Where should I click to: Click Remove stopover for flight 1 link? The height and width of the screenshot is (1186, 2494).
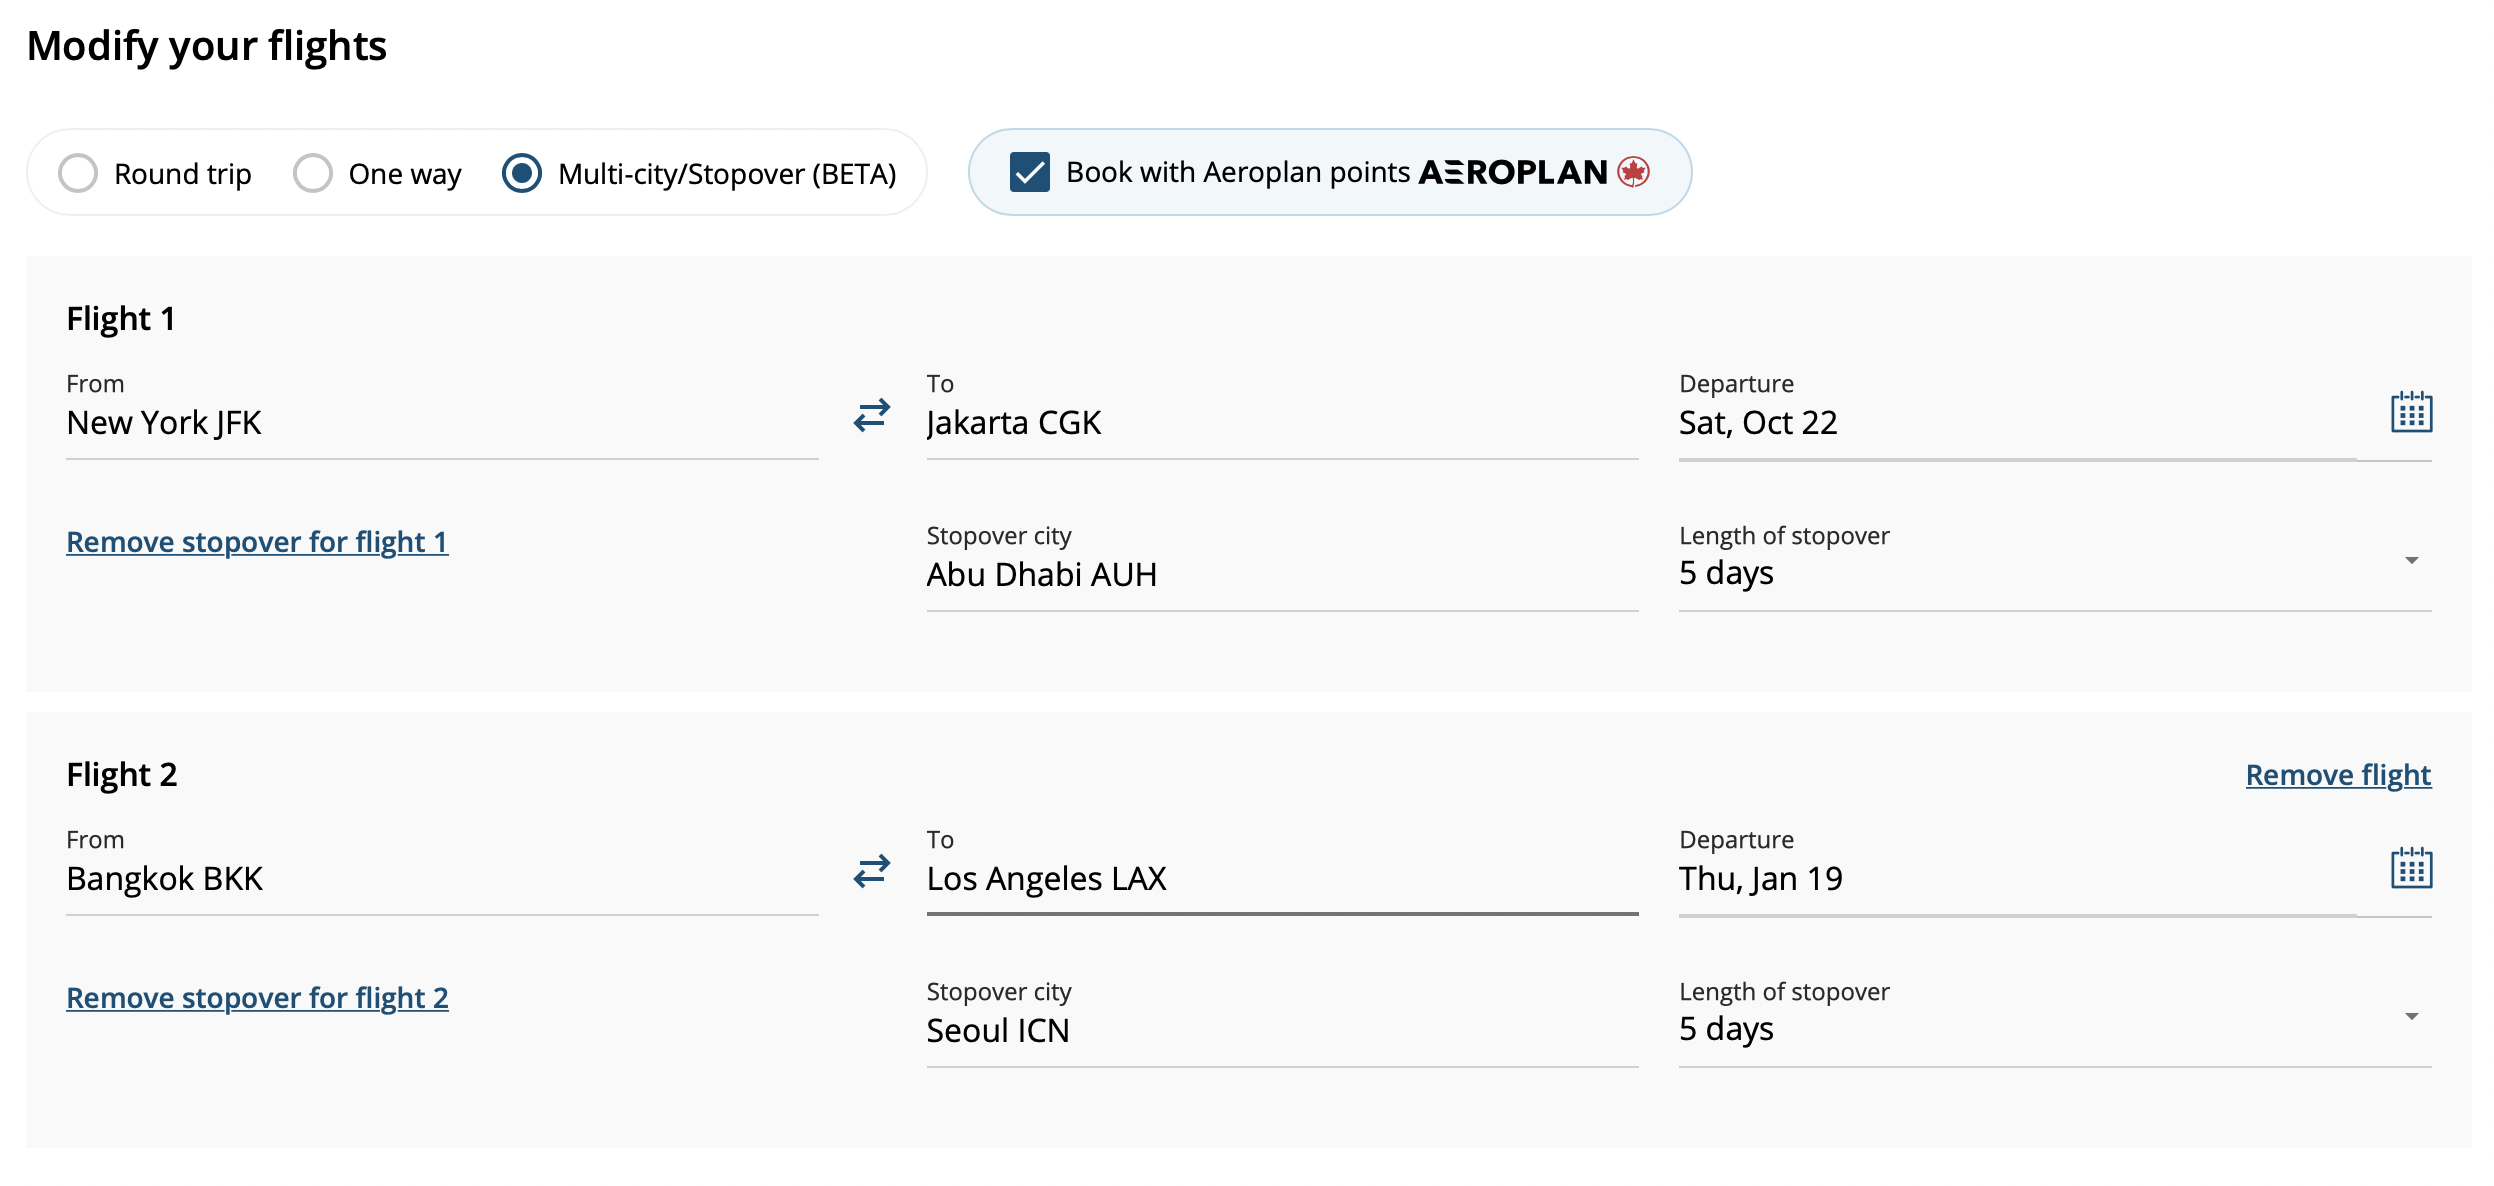254,541
